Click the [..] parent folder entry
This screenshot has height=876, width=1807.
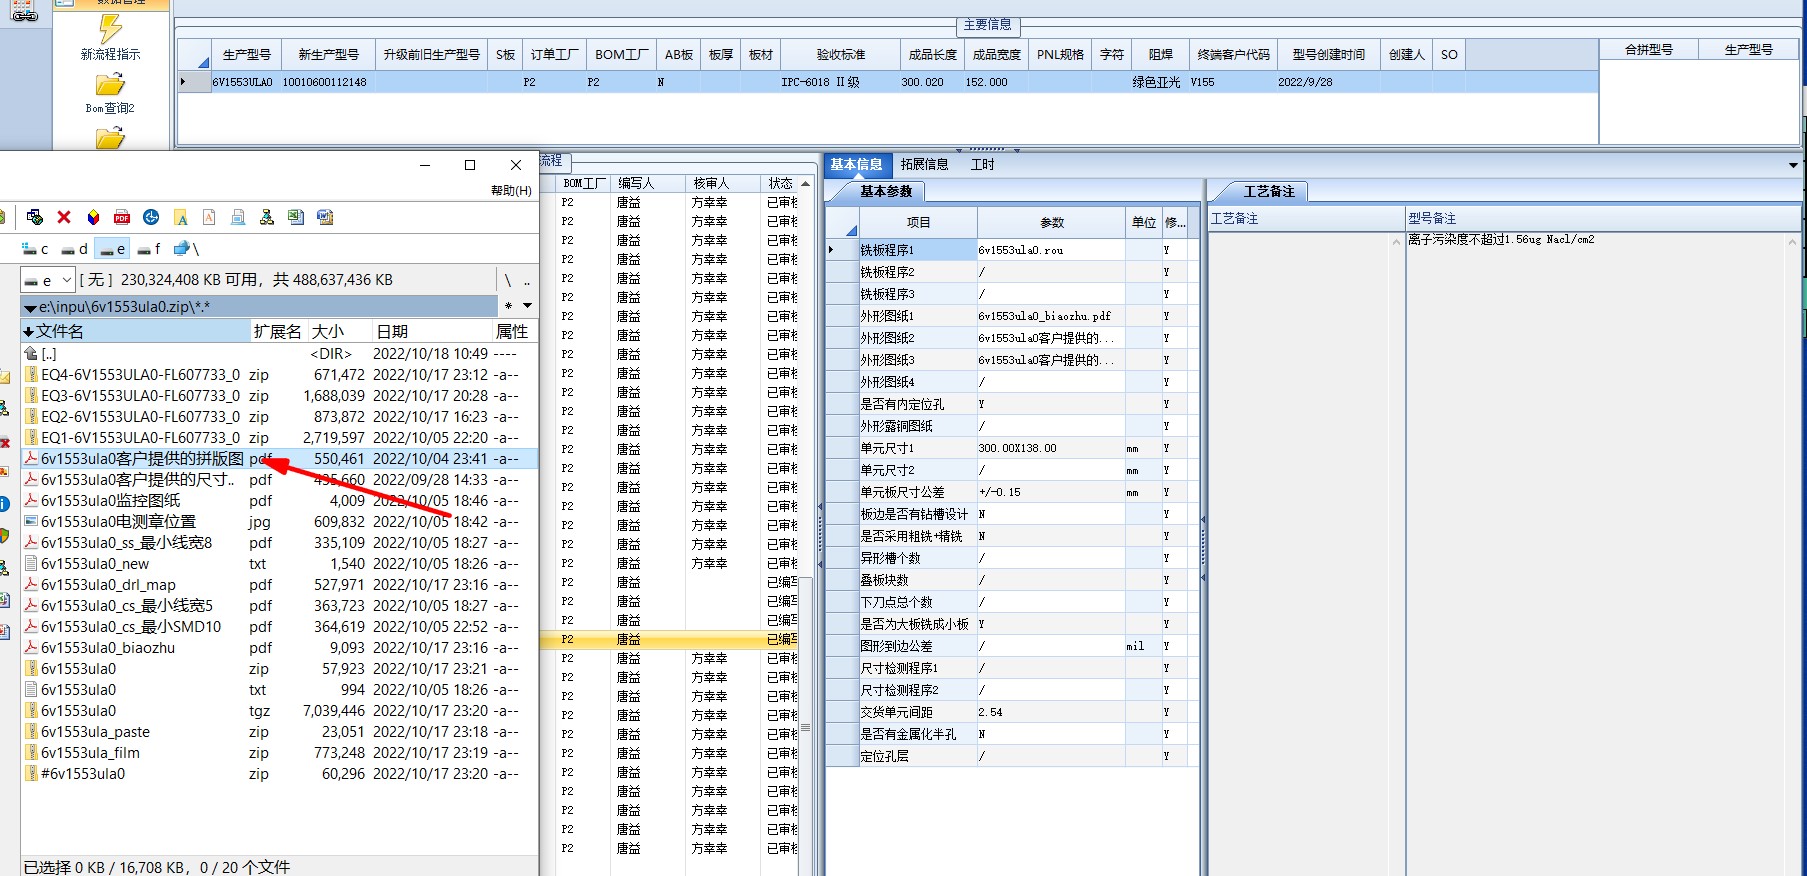point(49,354)
